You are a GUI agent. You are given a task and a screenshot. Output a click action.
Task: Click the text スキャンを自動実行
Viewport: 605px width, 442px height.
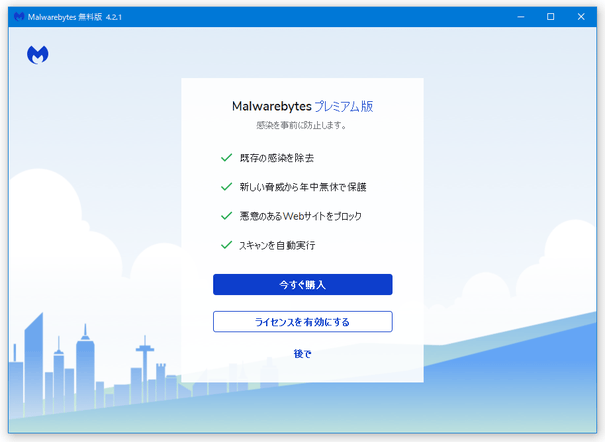point(277,245)
